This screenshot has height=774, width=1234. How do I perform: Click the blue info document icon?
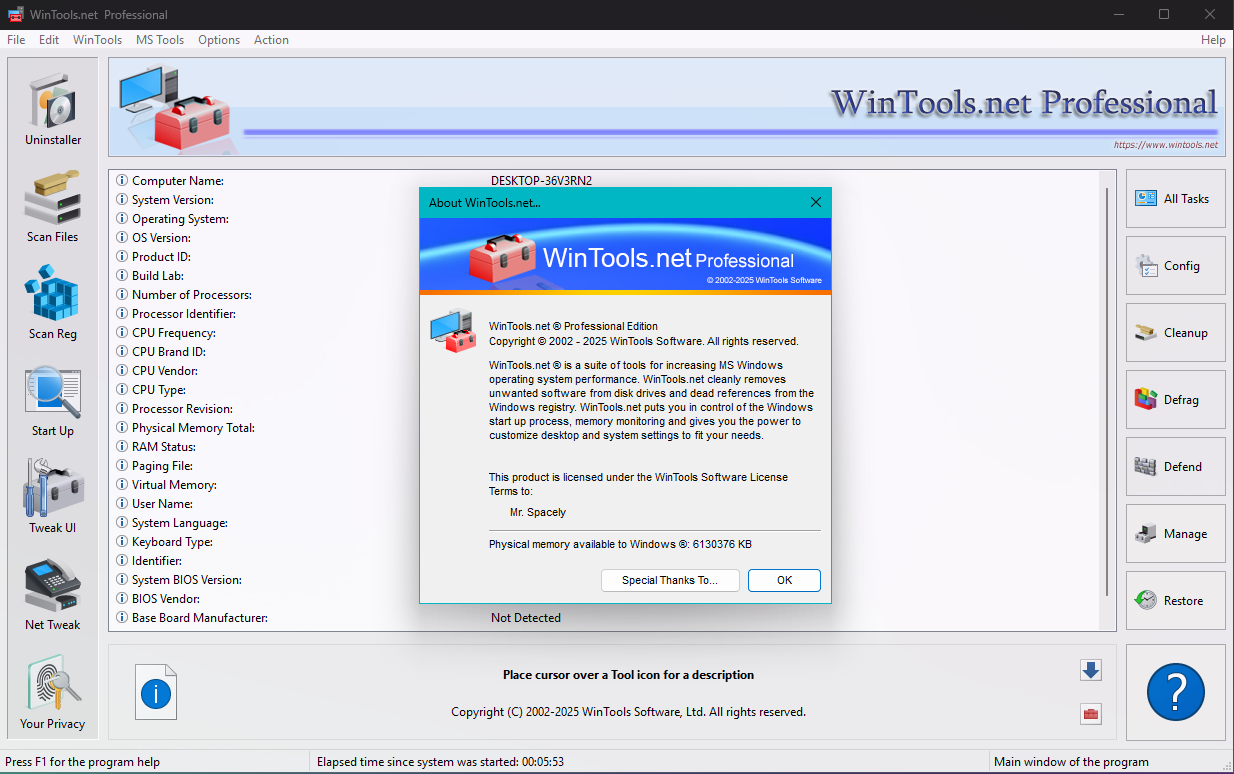pyautogui.click(x=156, y=693)
